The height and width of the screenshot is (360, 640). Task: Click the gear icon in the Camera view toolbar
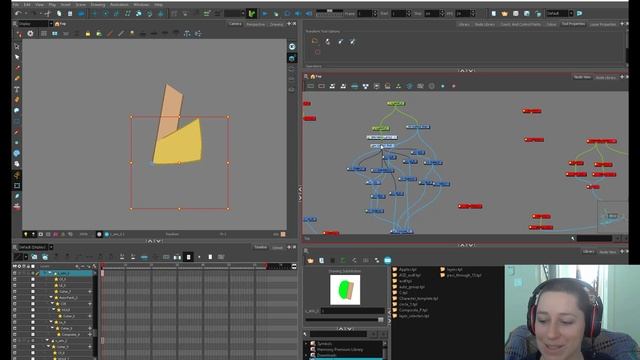pyautogui.click(x=30, y=34)
